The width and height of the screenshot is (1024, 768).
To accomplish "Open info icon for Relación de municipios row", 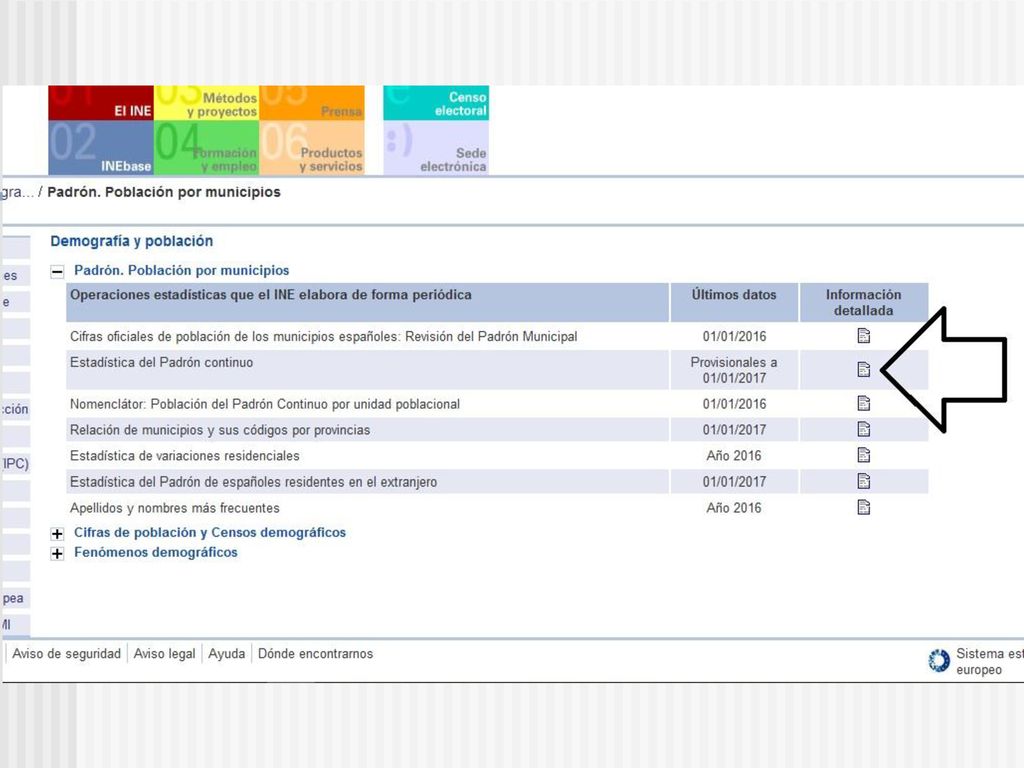I will 863,430.
